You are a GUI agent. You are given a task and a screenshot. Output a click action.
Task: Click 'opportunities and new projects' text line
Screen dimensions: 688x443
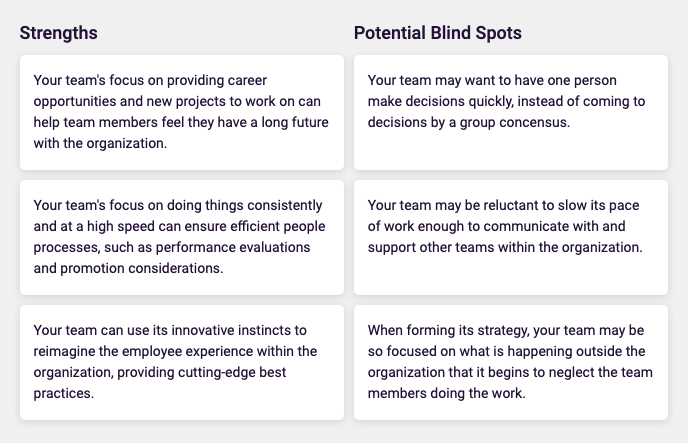pyautogui.click(x=177, y=101)
